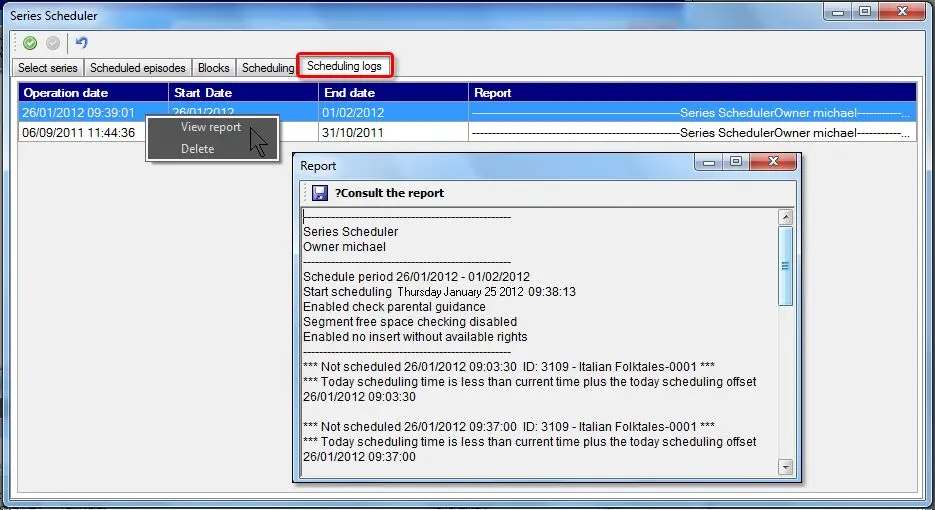Image resolution: width=935 pixels, height=510 pixels.
Task: Sort by the Operation date column header
Action: (x=93, y=93)
